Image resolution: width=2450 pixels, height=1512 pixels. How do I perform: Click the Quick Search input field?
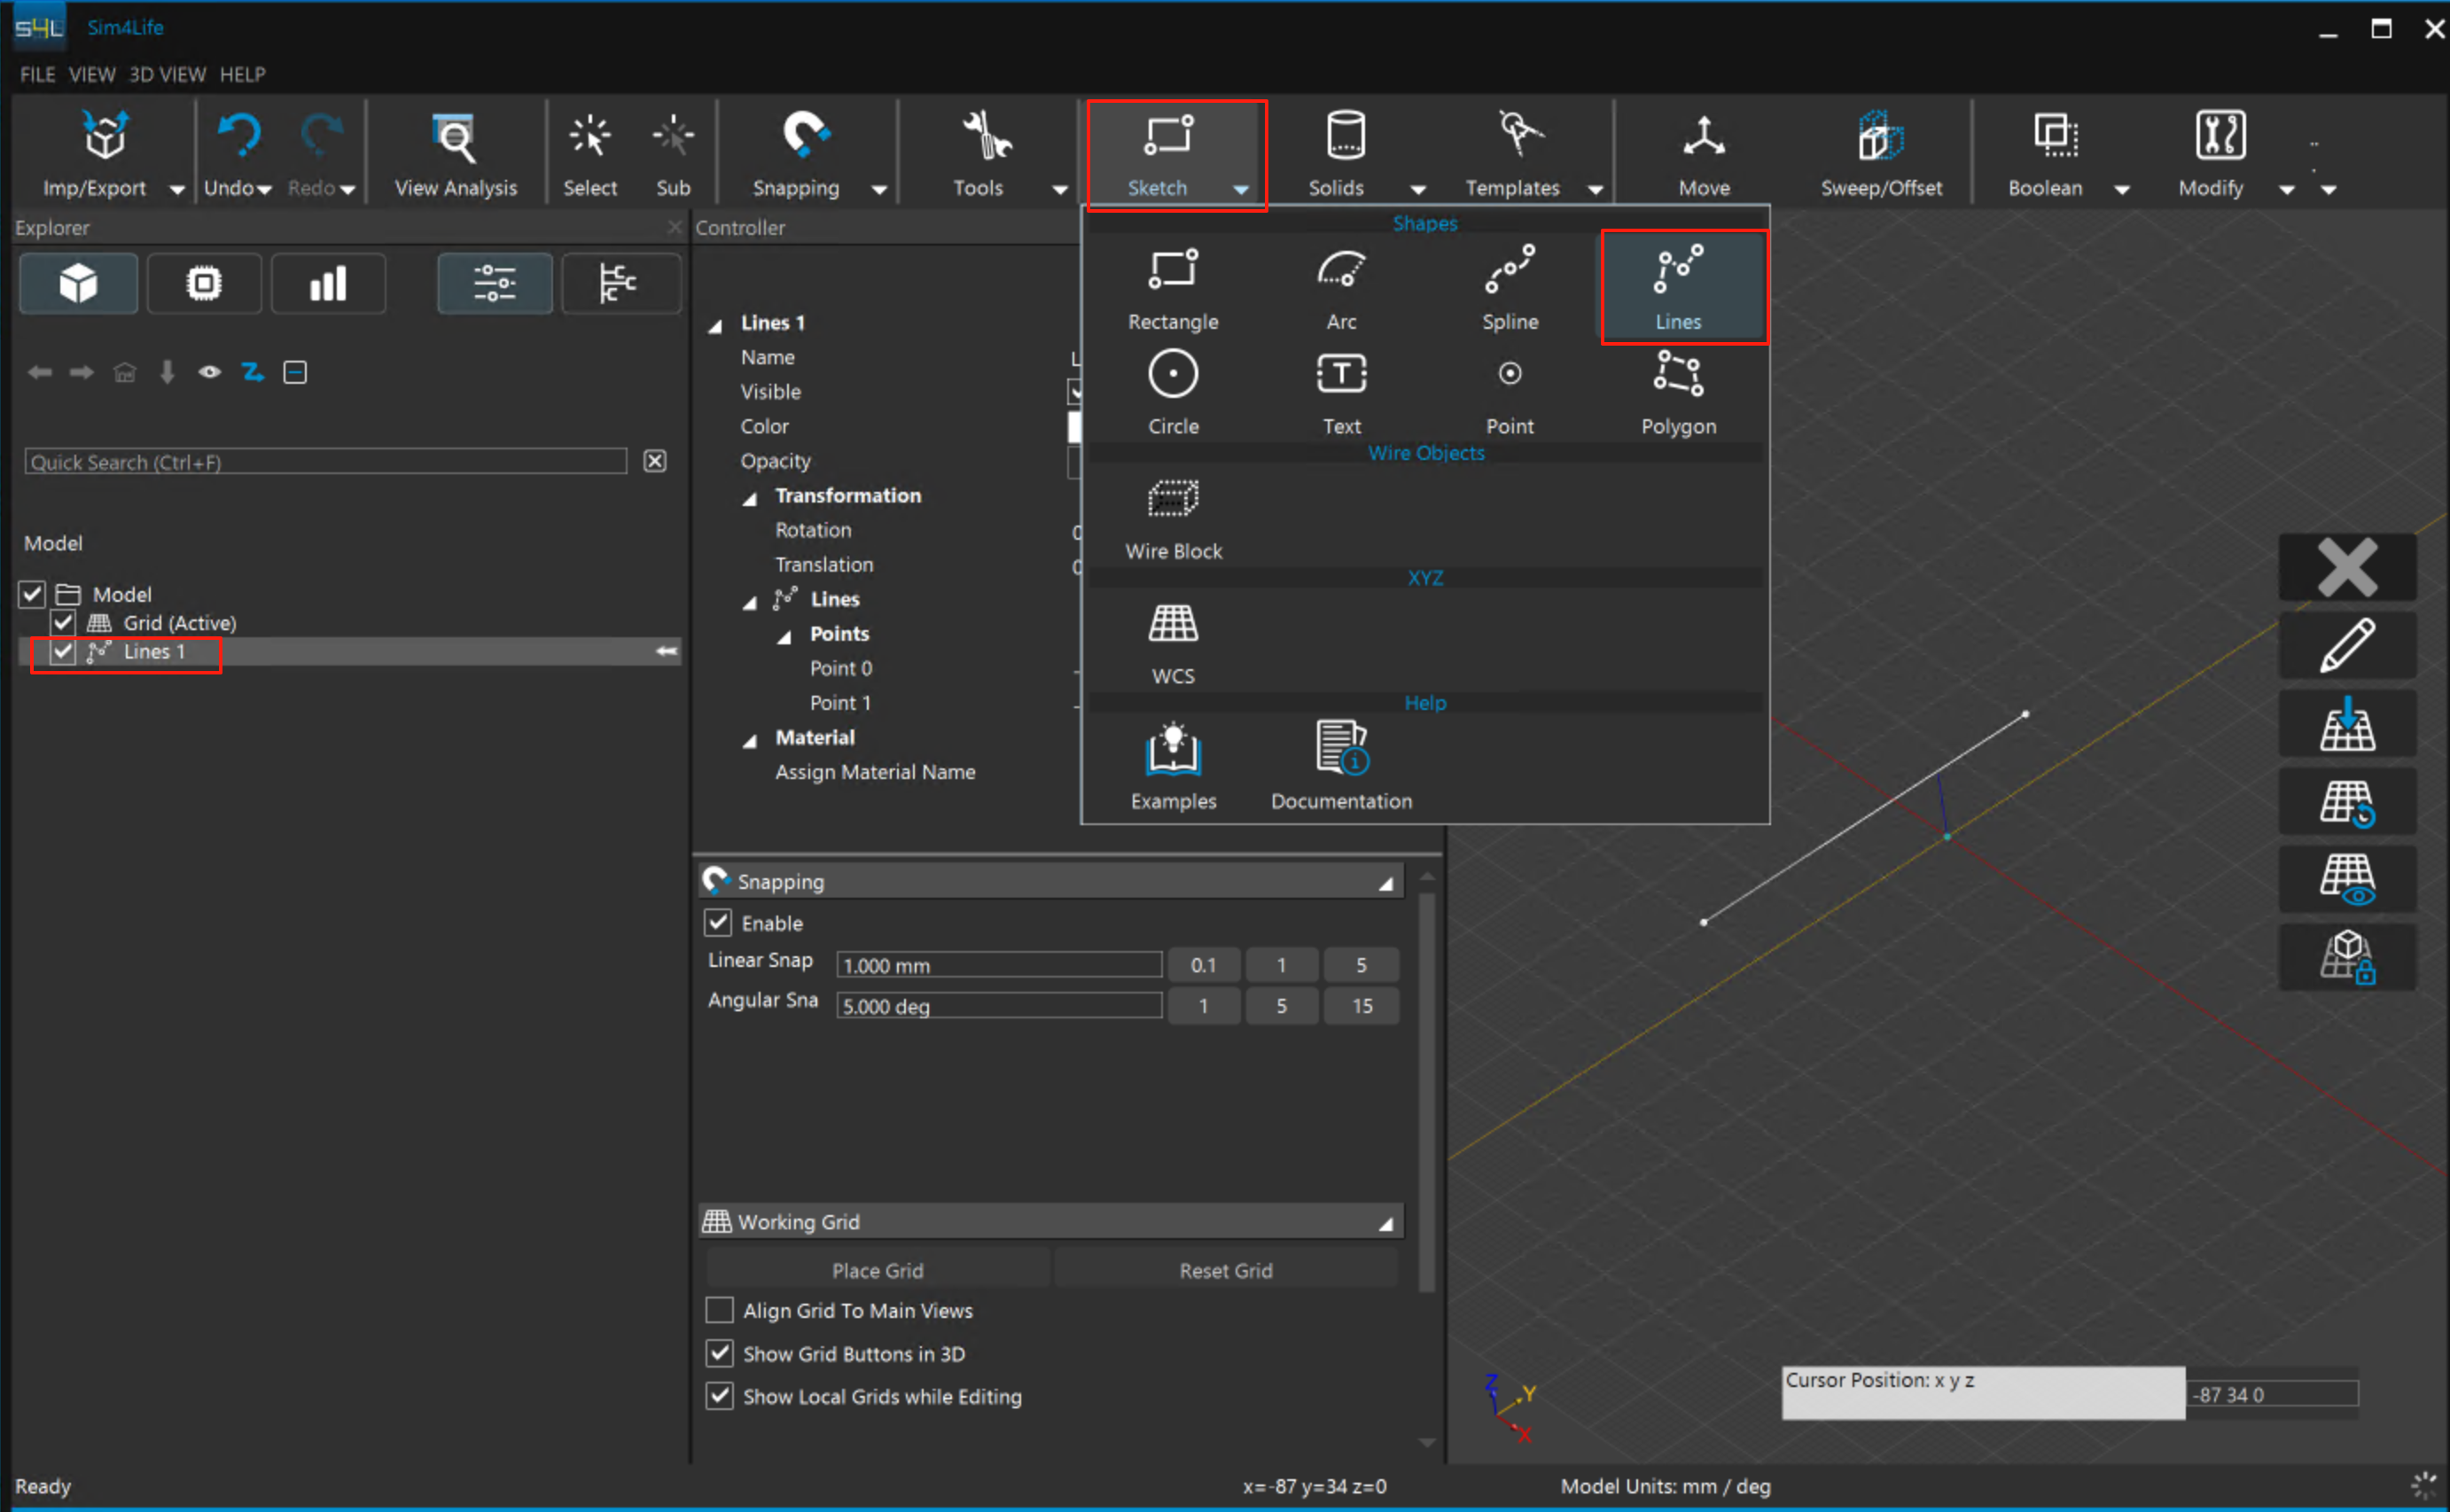pyautogui.click(x=325, y=461)
